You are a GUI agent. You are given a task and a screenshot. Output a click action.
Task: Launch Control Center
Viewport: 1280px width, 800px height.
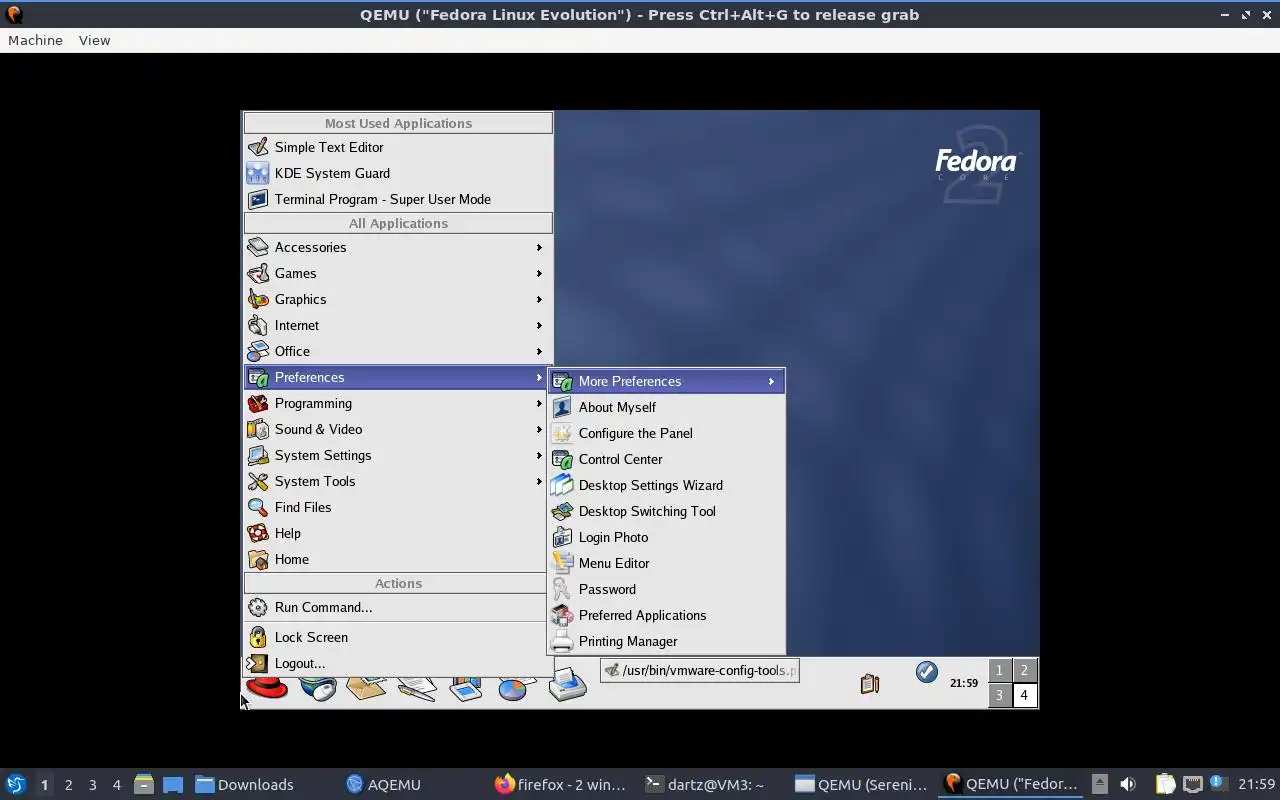(667, 459)
